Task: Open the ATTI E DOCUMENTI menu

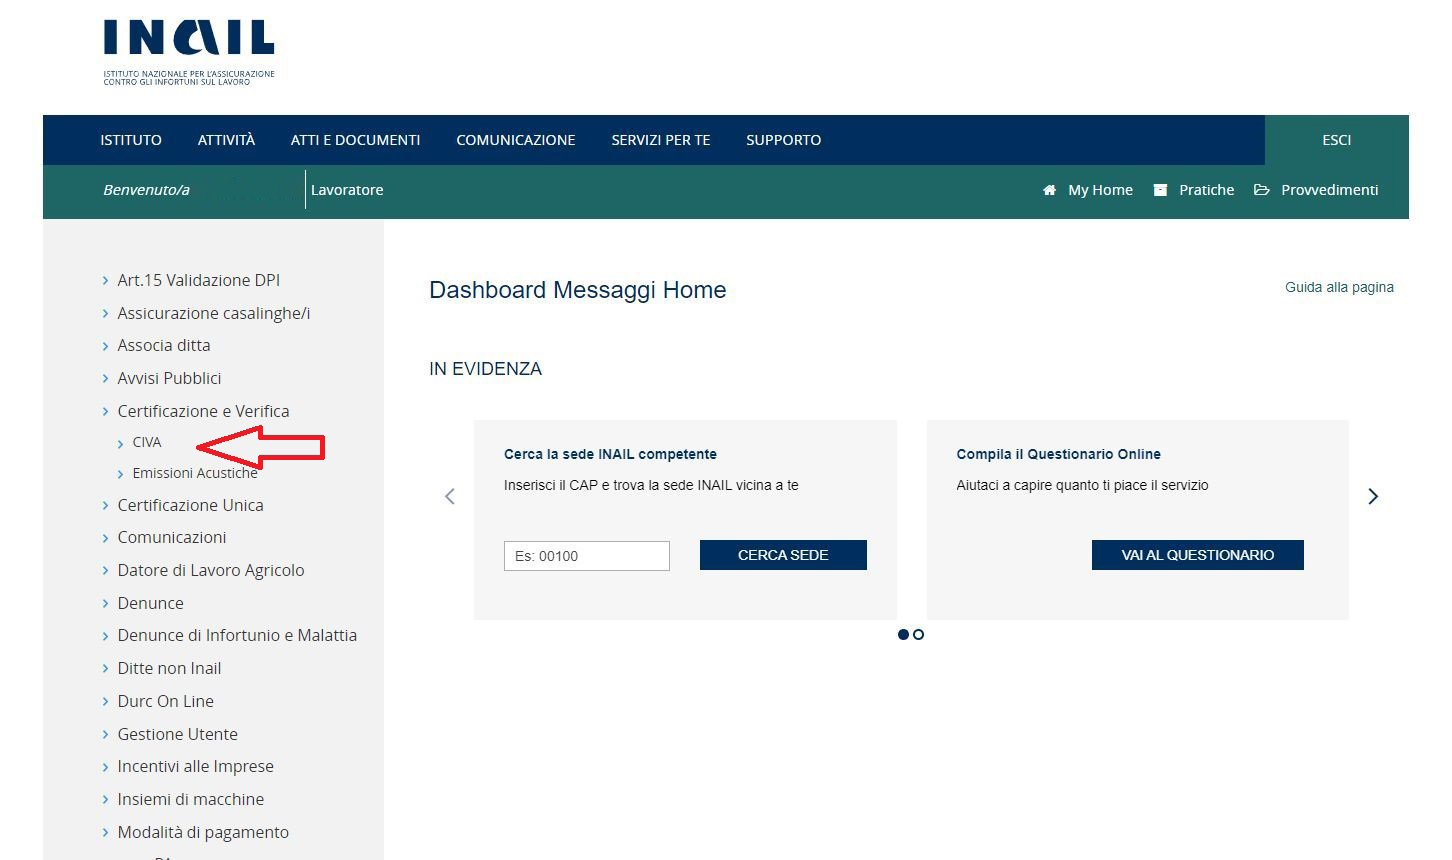Action: pyautogui.click(x=355, y=140)
